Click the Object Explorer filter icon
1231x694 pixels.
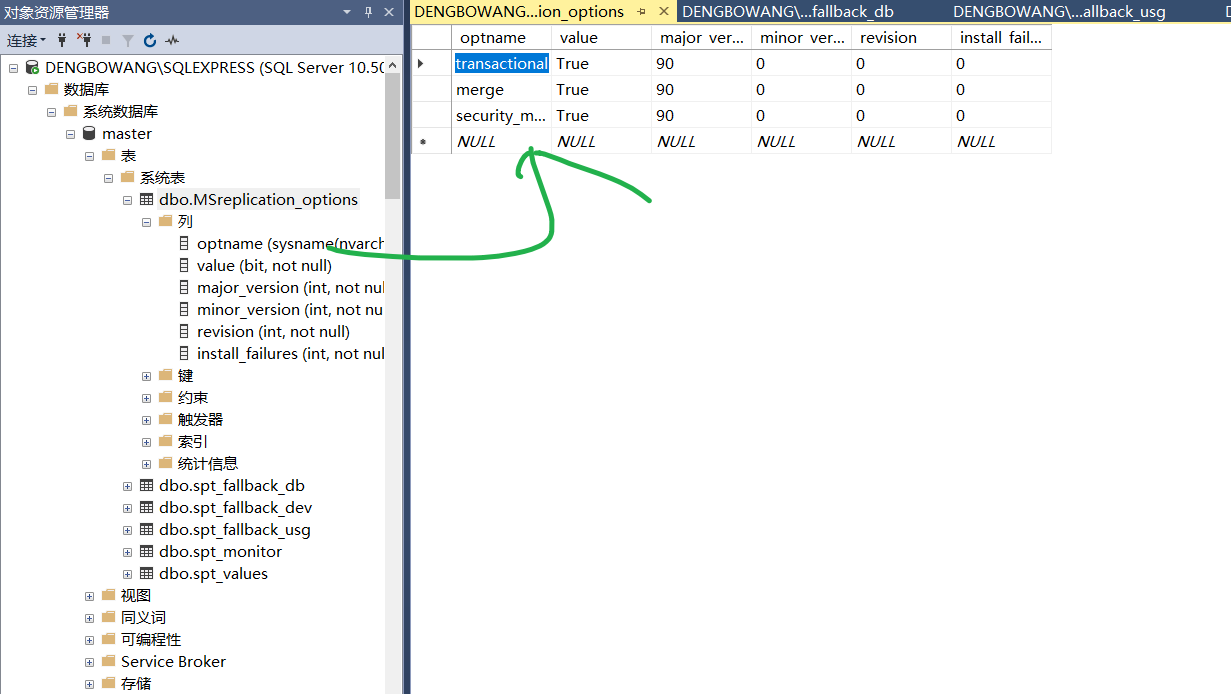tap(130, 40)
